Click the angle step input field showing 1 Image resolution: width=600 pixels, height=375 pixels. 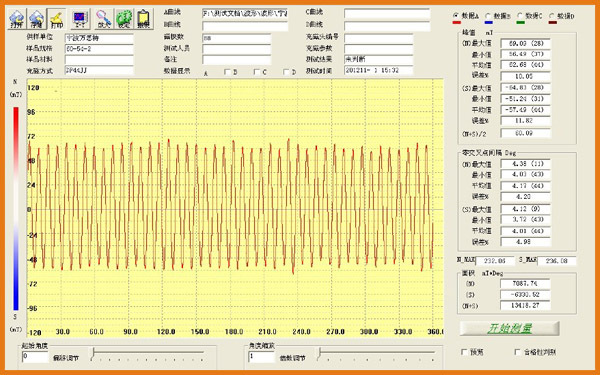262,357
